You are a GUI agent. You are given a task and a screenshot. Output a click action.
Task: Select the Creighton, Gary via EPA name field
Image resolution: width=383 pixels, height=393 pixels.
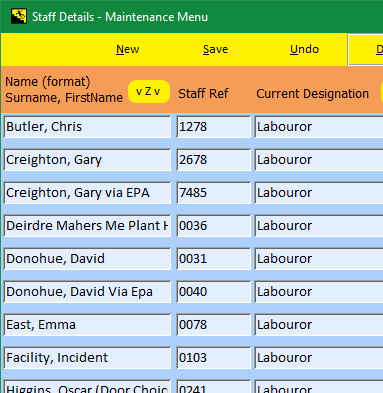click(x=87, y=193)
